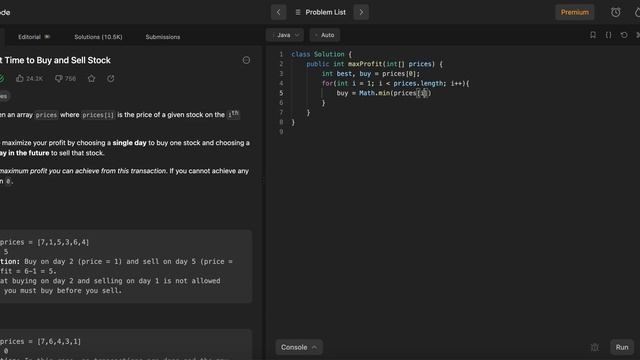Open the Java language dropdown

click(285, 35)
